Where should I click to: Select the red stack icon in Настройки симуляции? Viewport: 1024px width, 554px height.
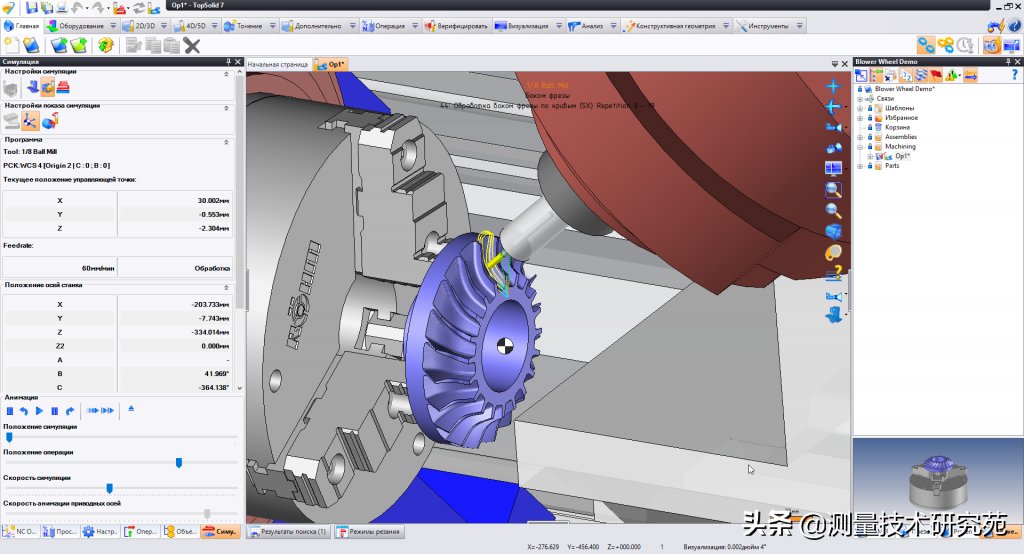pyautogui.click(x=63, y=87)
